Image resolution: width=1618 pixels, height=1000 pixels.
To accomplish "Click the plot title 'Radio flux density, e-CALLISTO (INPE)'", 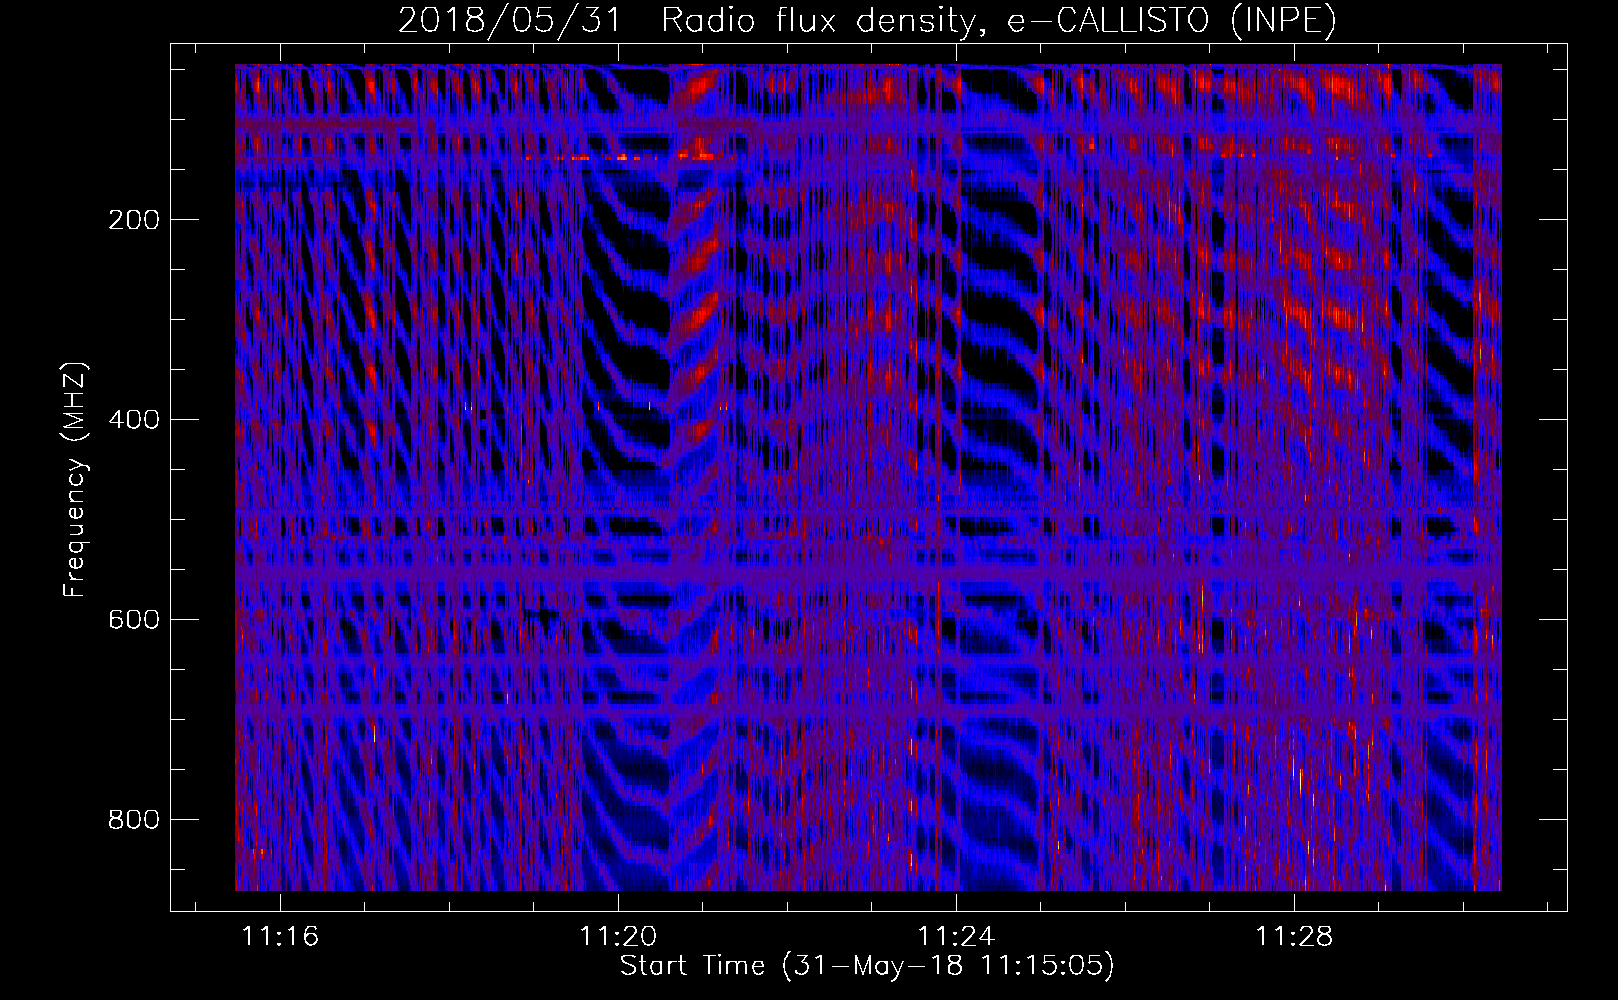I will coord(999,20).
